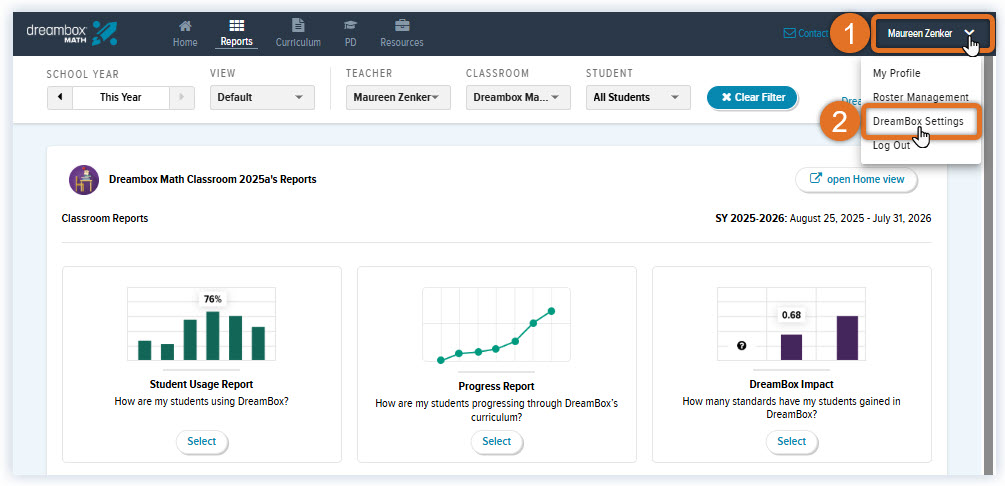Go to Home in navigation bar
Image resolution: width=1005 pixels, height=486 pixels.
[185, 33]
